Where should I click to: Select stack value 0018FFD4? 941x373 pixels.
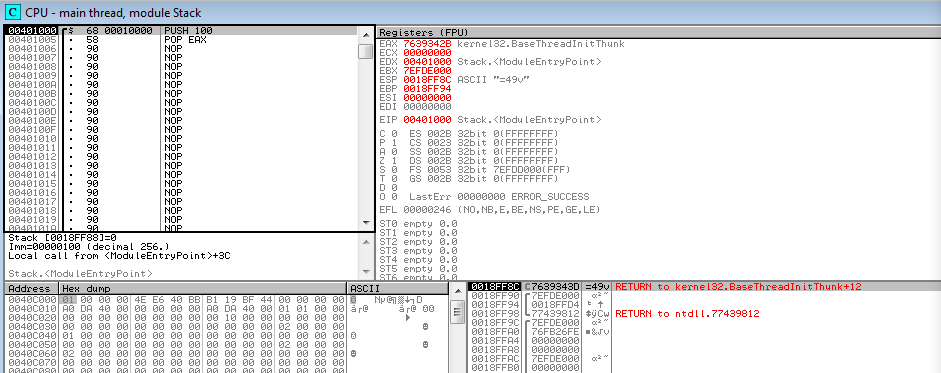coord(555,304)
